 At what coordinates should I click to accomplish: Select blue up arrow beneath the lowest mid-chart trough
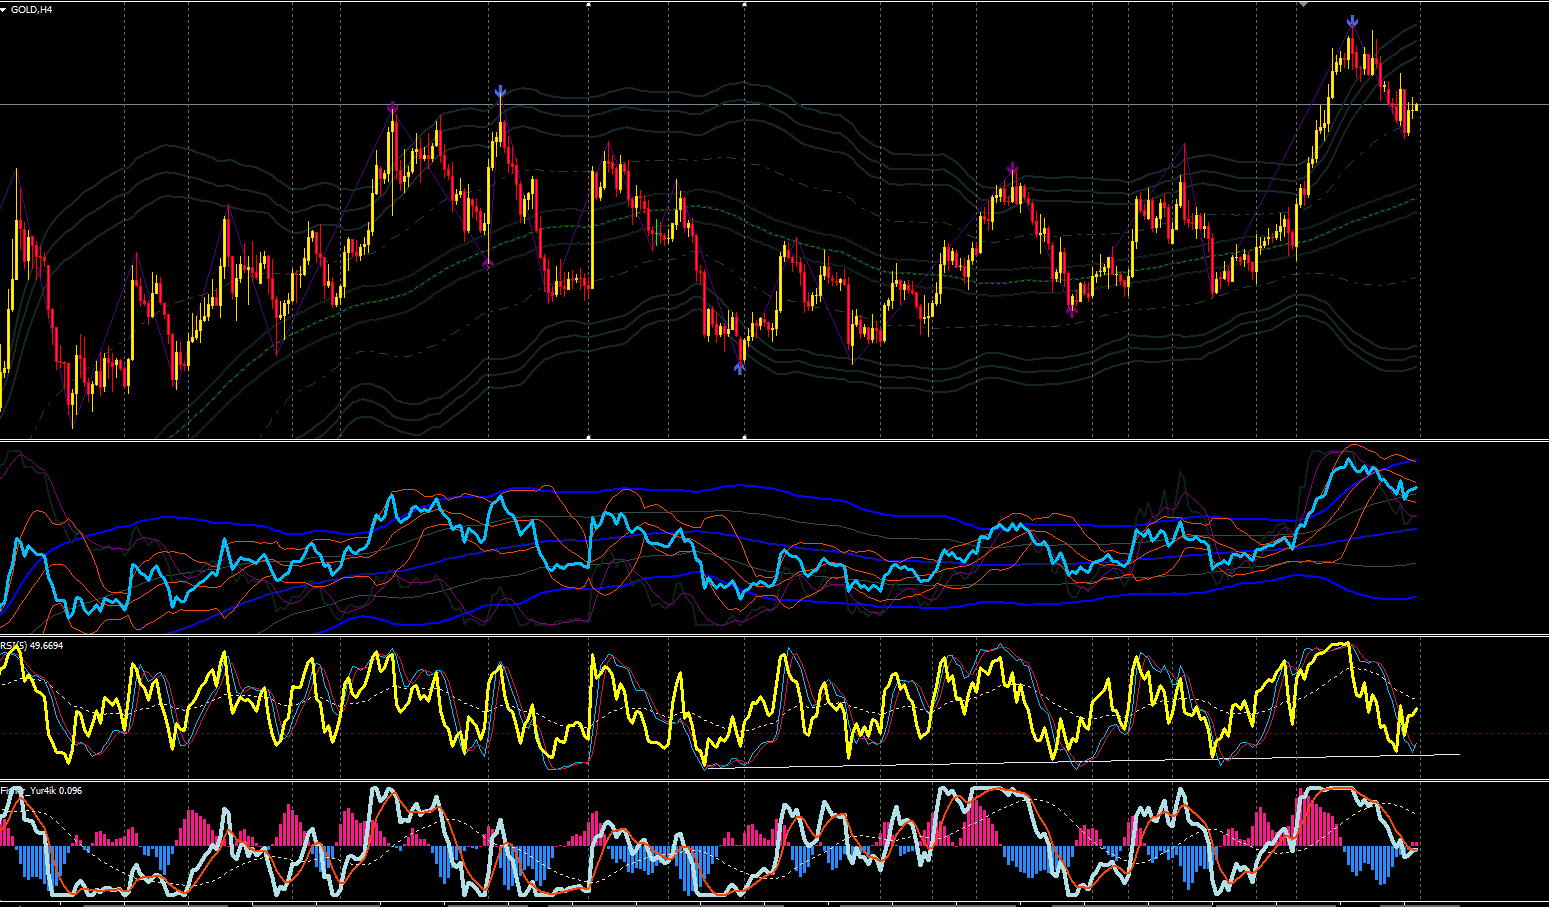(x=739, y=368)
